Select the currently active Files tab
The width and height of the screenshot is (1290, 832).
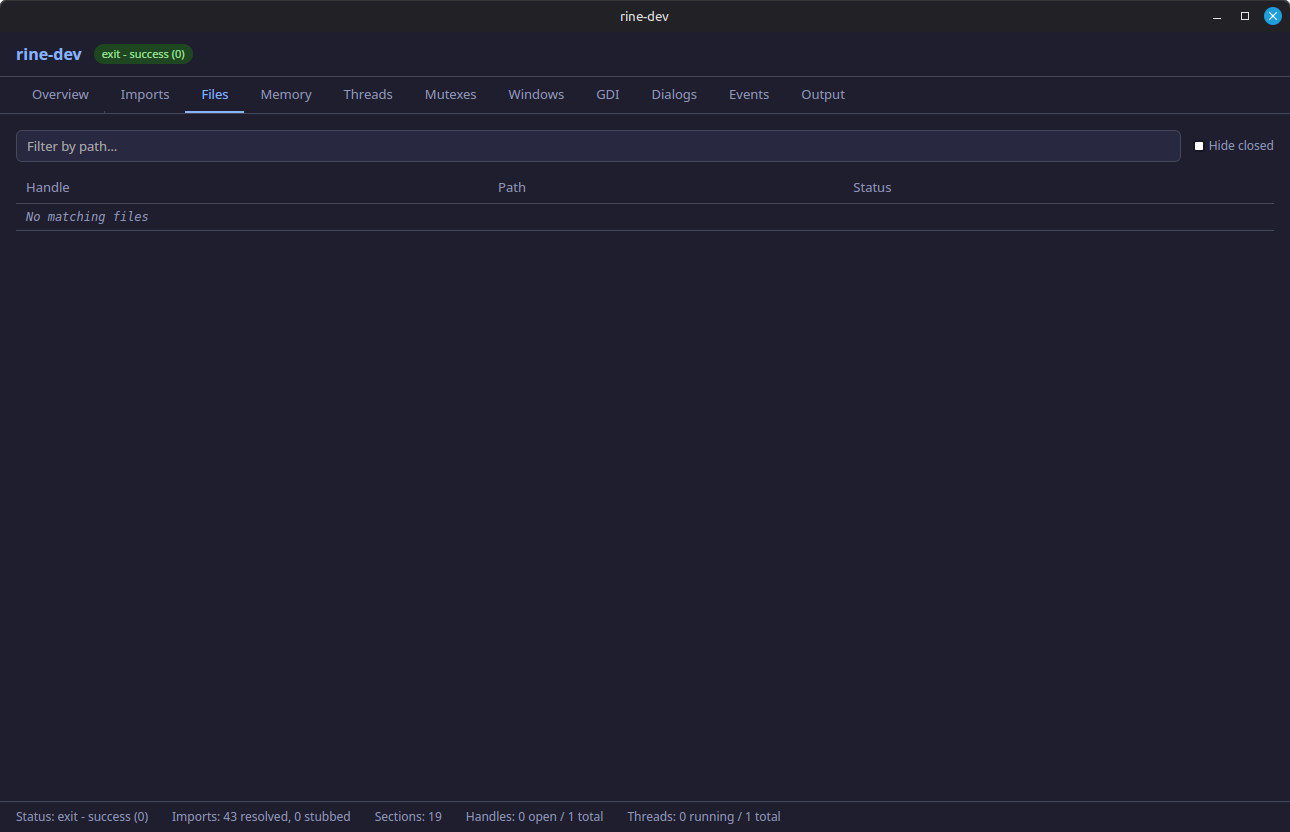pos(214,94)
